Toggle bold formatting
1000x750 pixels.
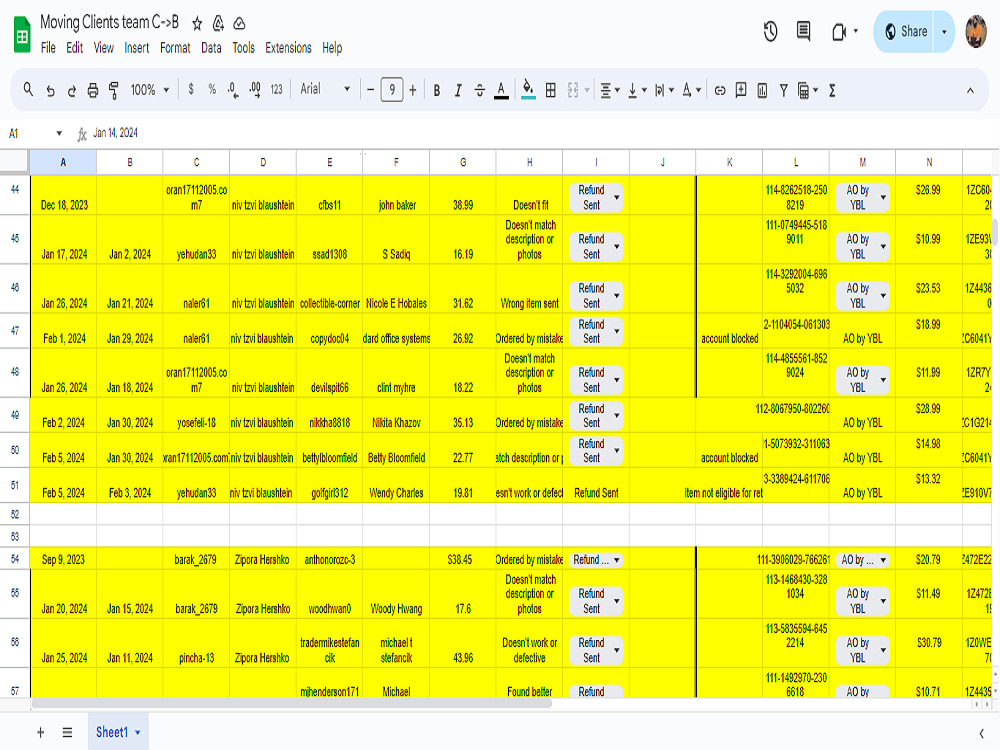click(x=437, y=91)
